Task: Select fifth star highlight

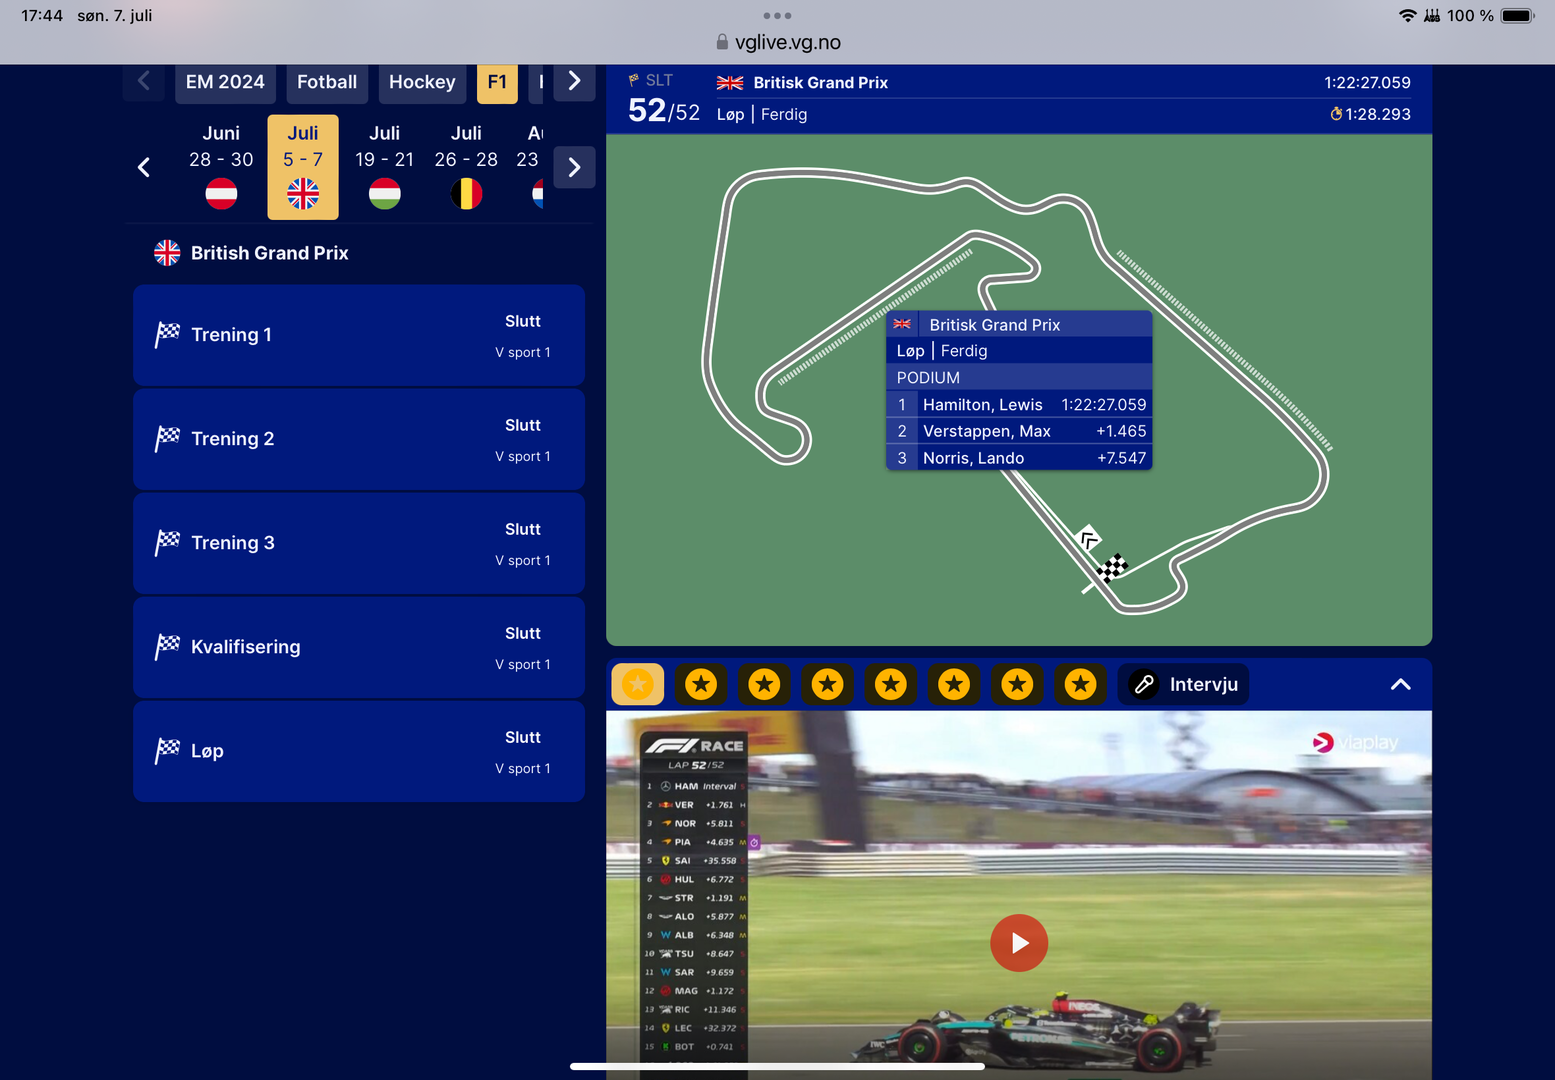Action: coord(891,684)
